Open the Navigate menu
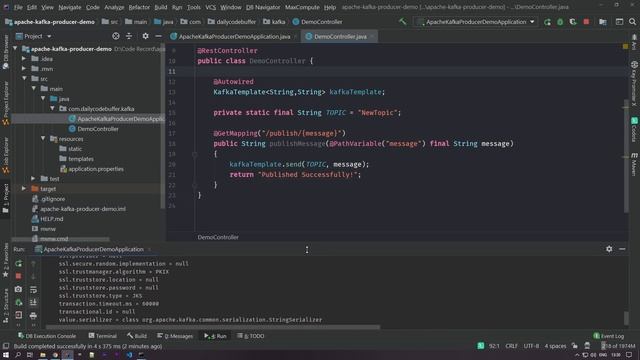 pyautogui.click(x=69, y=7)
